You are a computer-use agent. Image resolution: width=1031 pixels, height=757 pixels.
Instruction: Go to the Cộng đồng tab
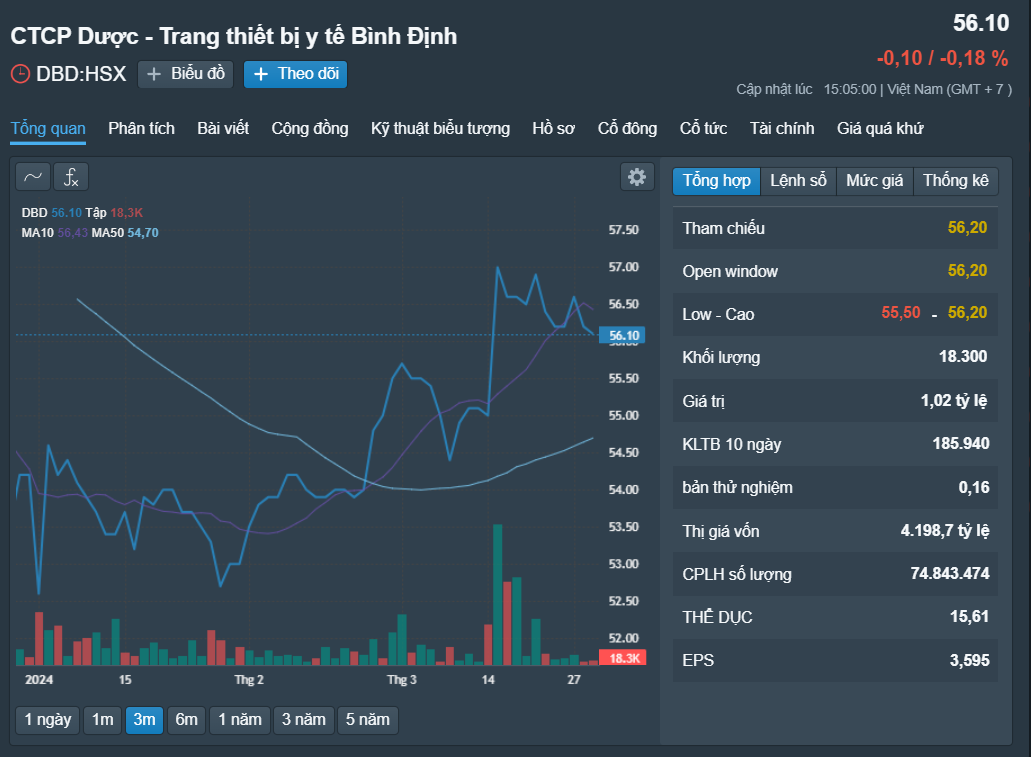(x=310, y=128)
